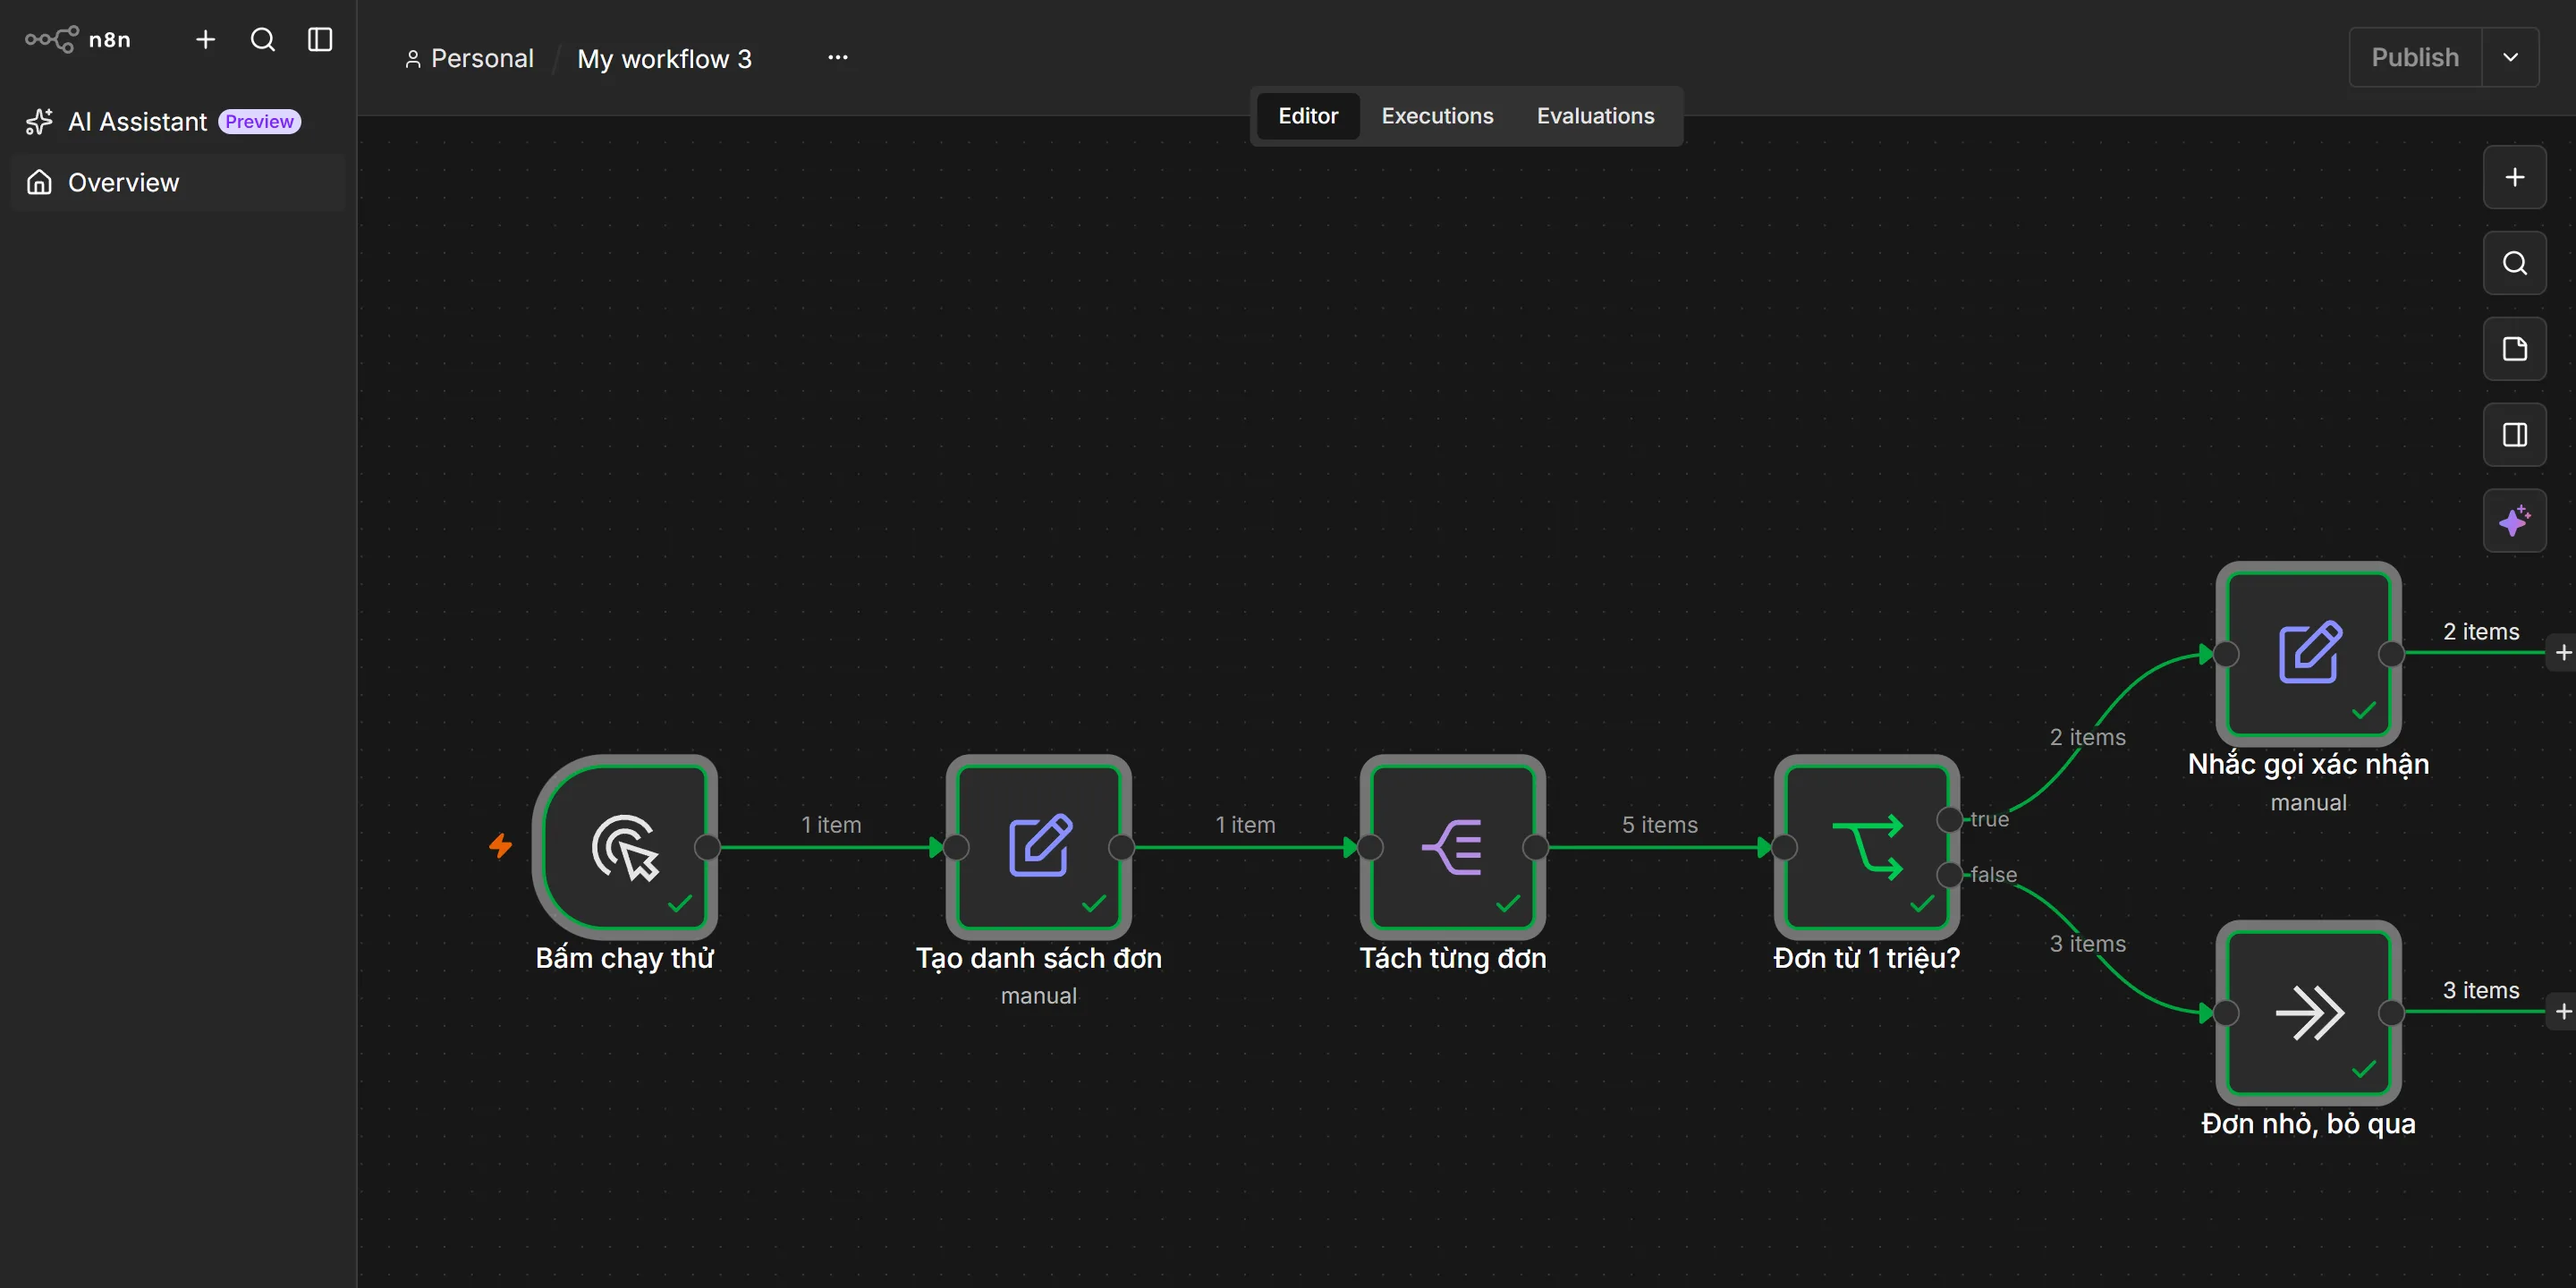Expand the Publish dropdown arrow
The width and height of the screenshot is (2576, 1288).
tap(2510, 58)
